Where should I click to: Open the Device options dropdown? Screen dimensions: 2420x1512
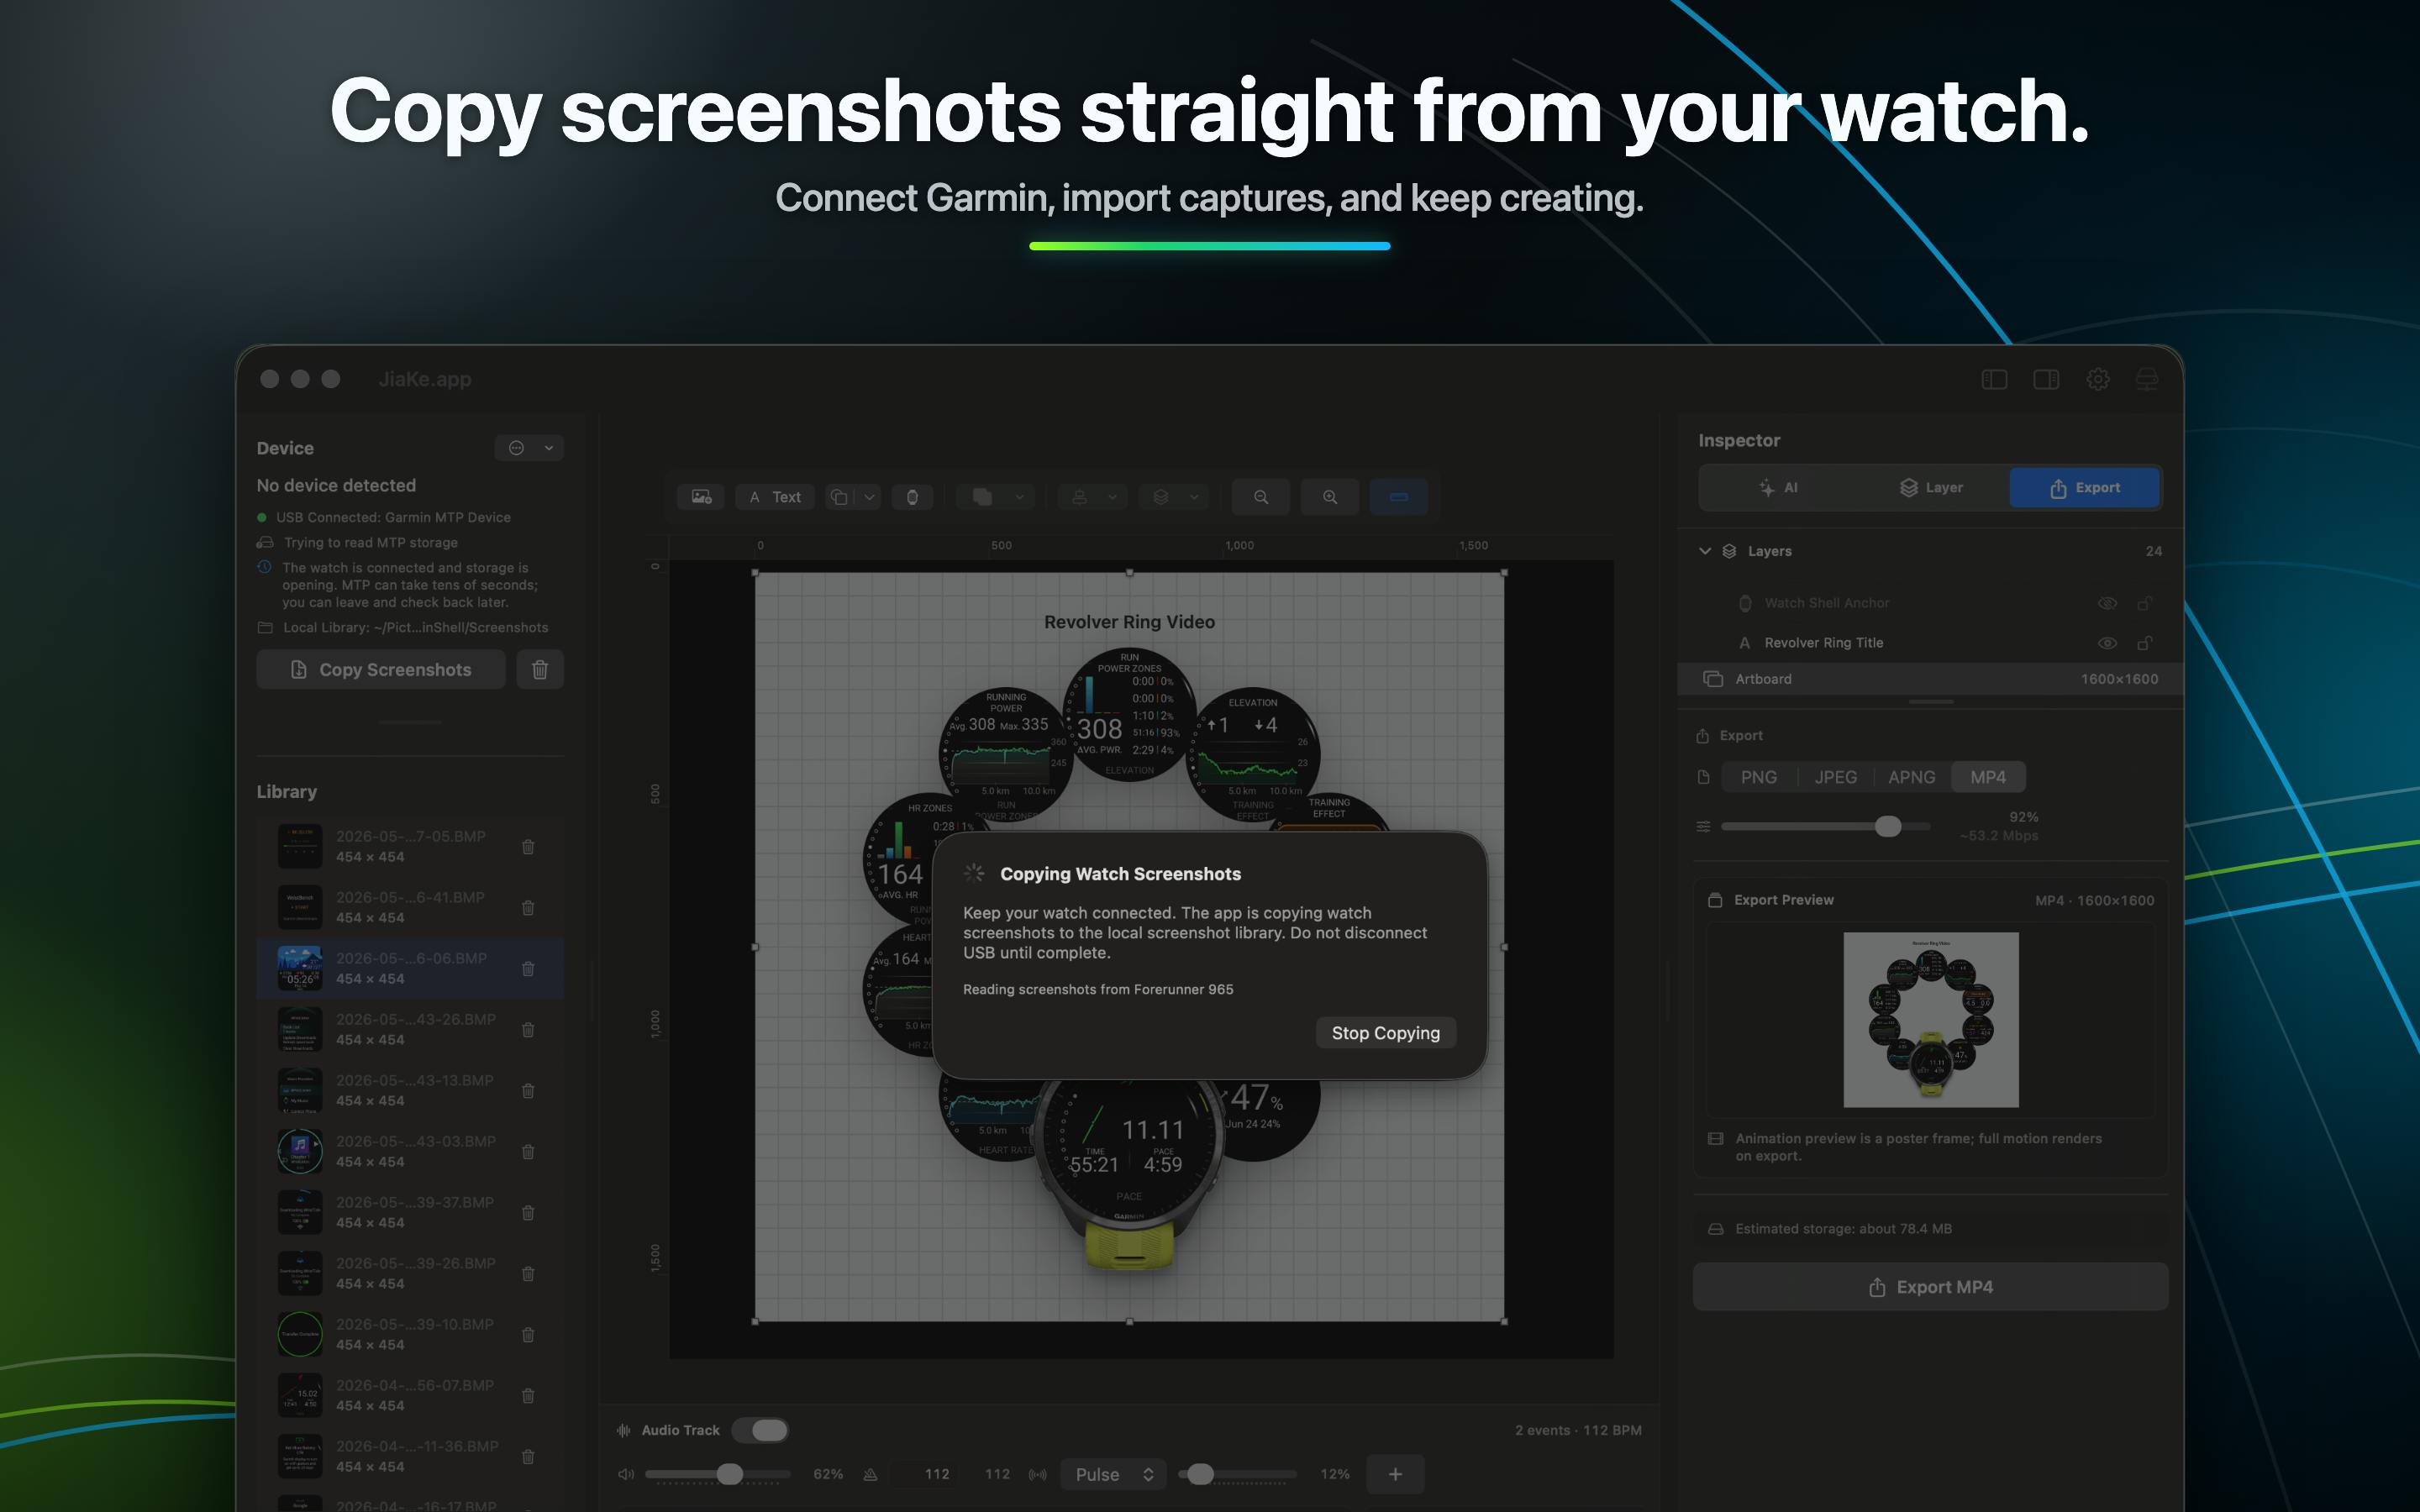[x=529, y=448]
